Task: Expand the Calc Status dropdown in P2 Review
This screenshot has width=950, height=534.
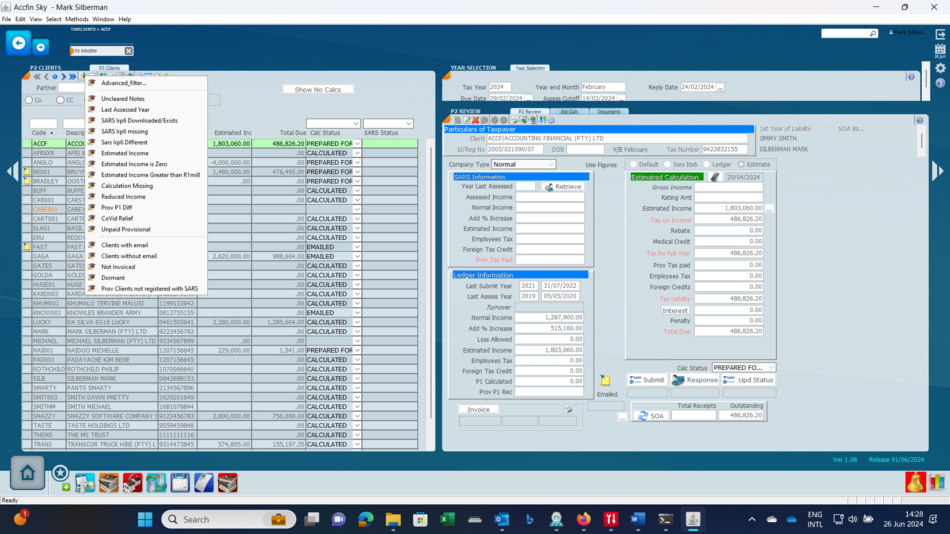Action: pos(770,368)
